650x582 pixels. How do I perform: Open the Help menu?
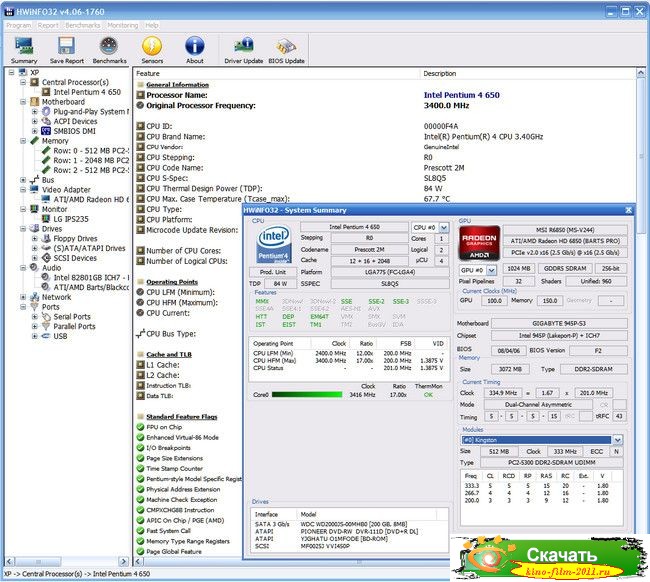click(x=152, y=25)
